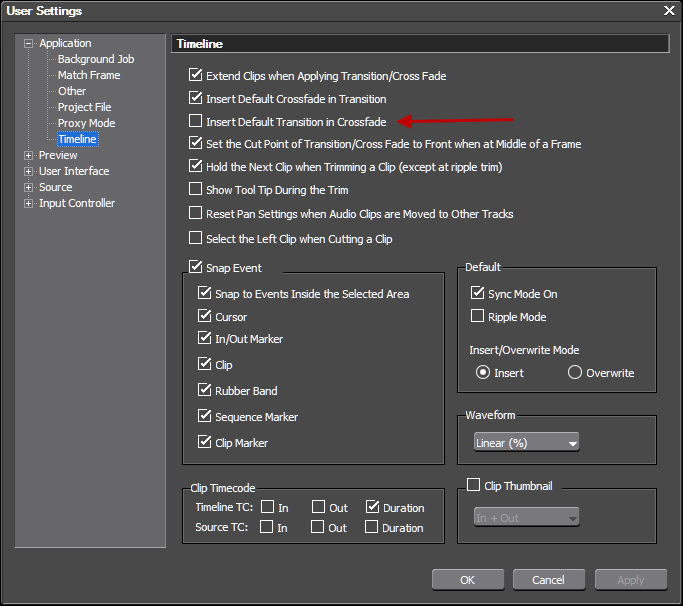Viewport: 683px width, 606px height.
Task: Open Background Job settings
Action: tap(95, 59)
